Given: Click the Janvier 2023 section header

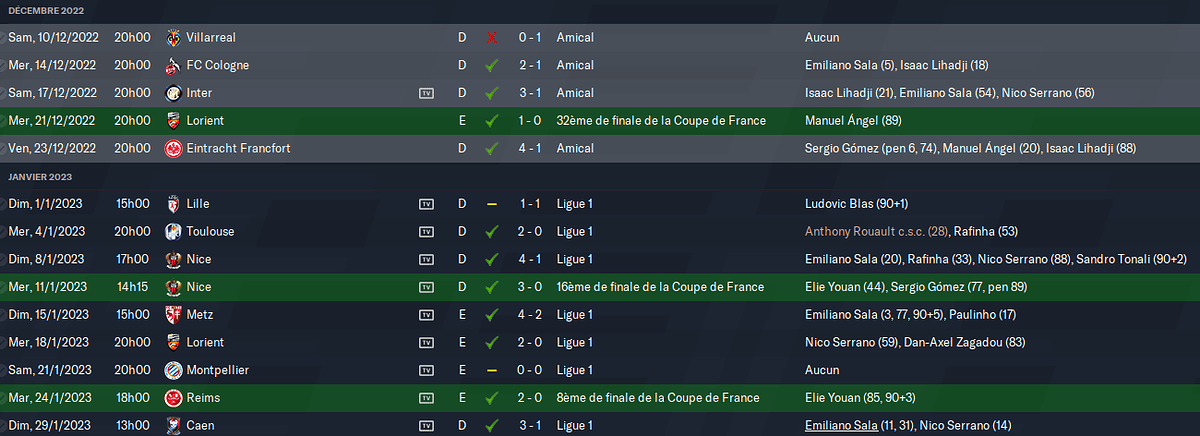Looking at the screenshot, I should coord(40,177).
